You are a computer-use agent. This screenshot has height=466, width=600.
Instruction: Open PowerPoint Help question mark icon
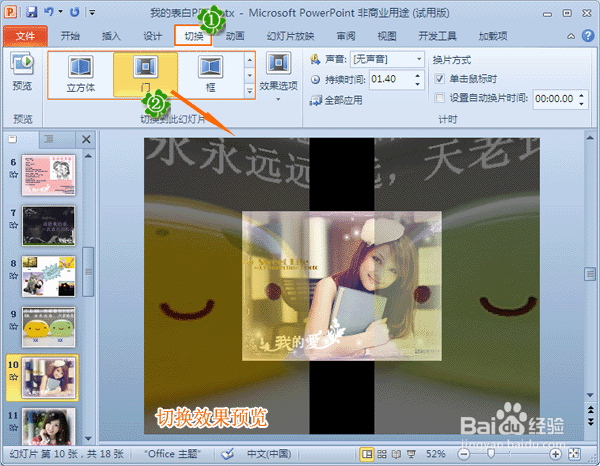point(588,36)
